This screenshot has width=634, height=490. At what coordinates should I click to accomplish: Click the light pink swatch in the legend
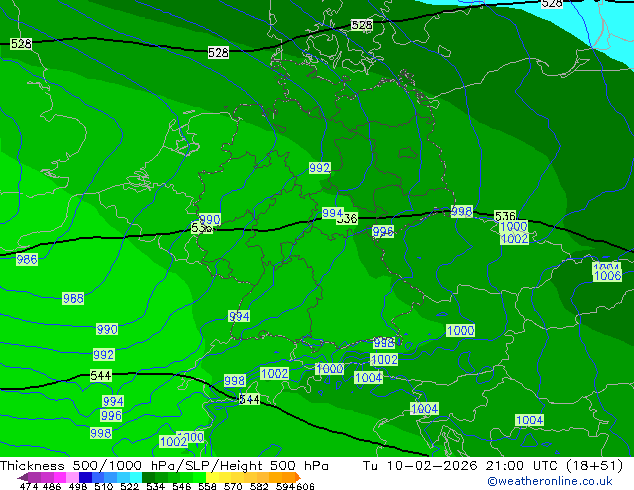72,477
